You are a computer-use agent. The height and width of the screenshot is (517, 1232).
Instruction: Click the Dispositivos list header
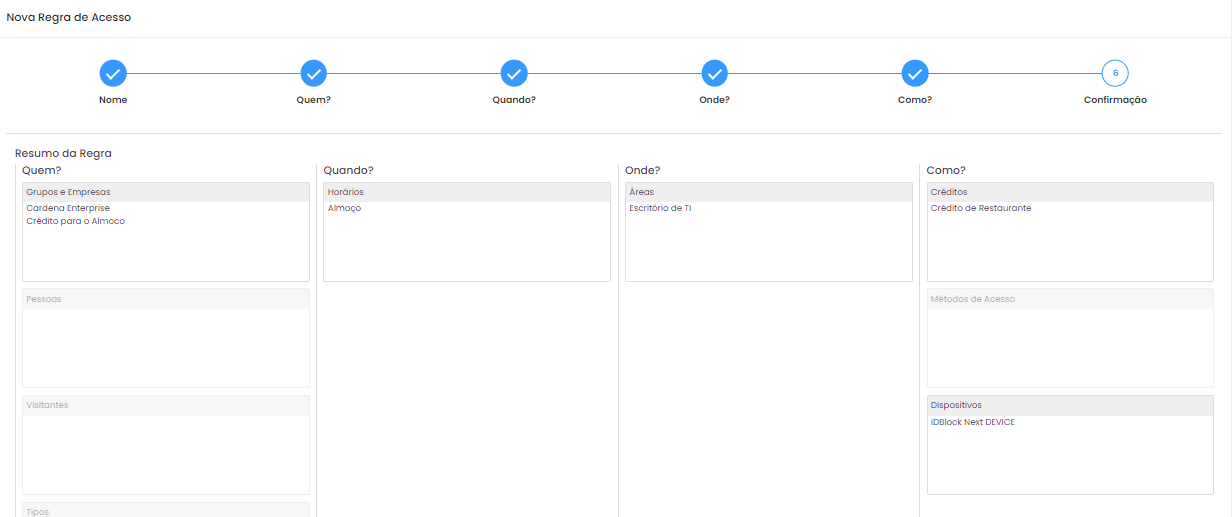pyautogui.click(x=1070, y=405)
